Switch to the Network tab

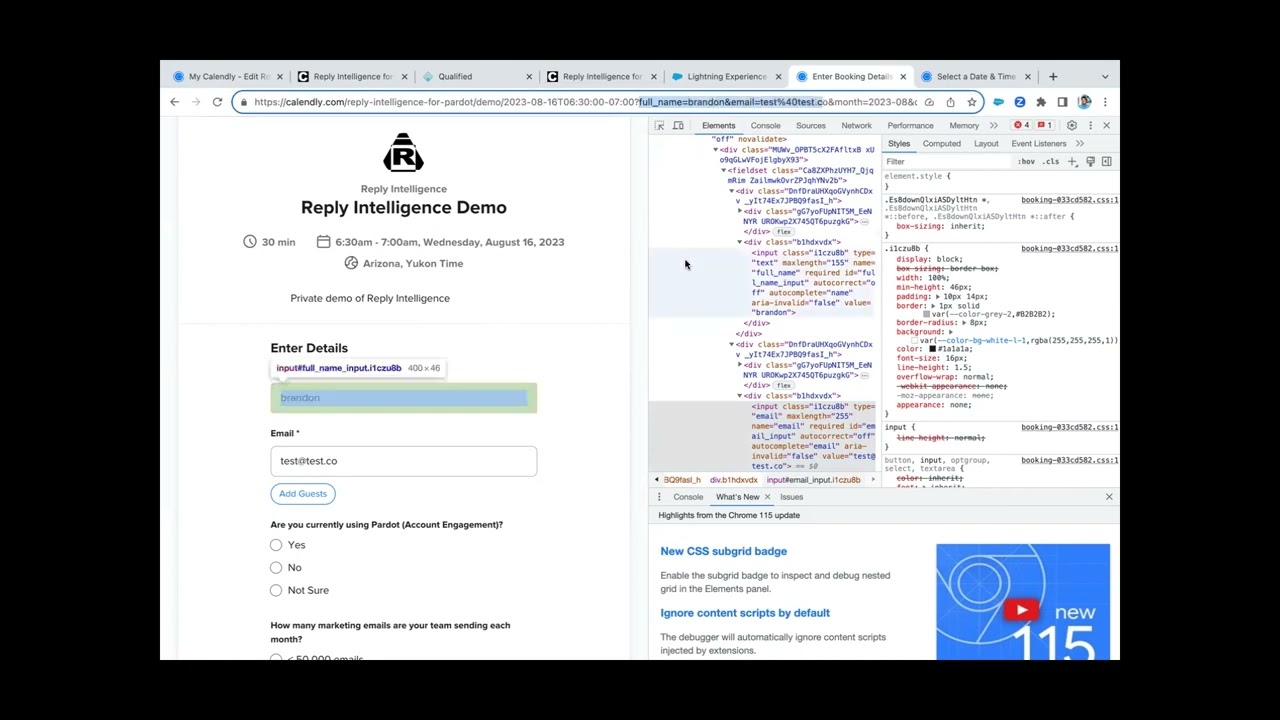(856, 126)
